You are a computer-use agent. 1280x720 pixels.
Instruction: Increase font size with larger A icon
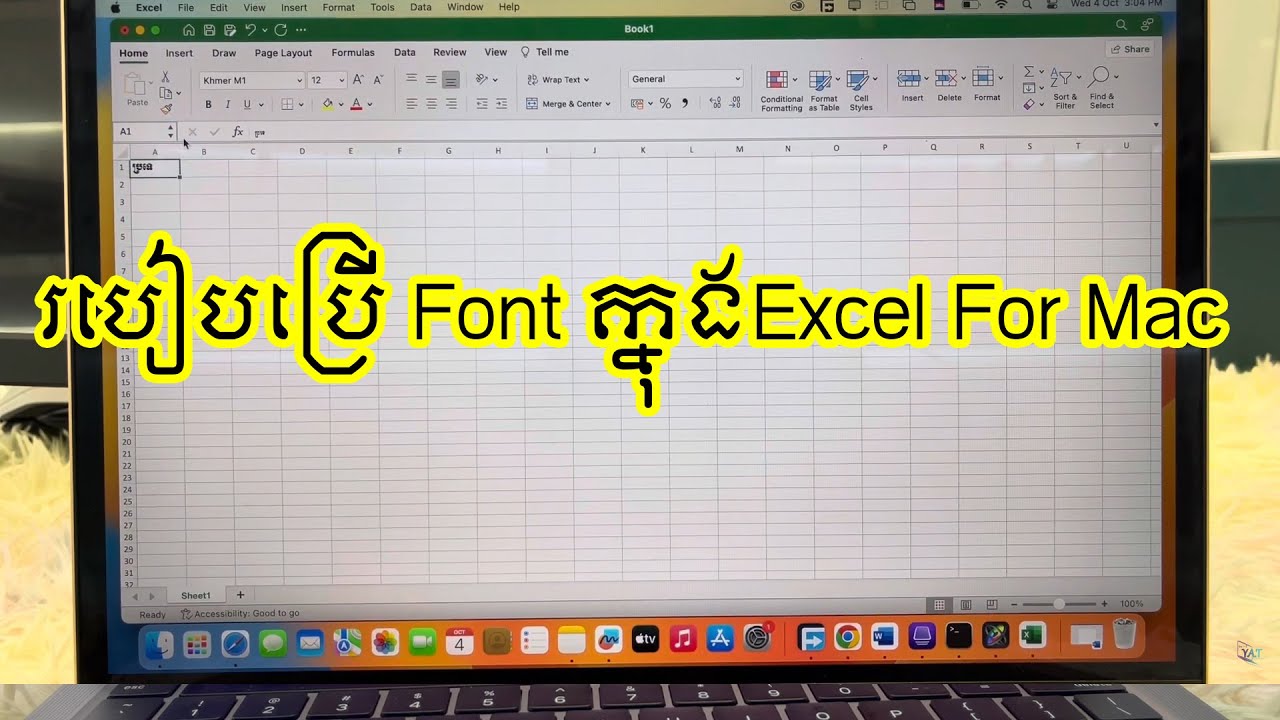point(358,80)
